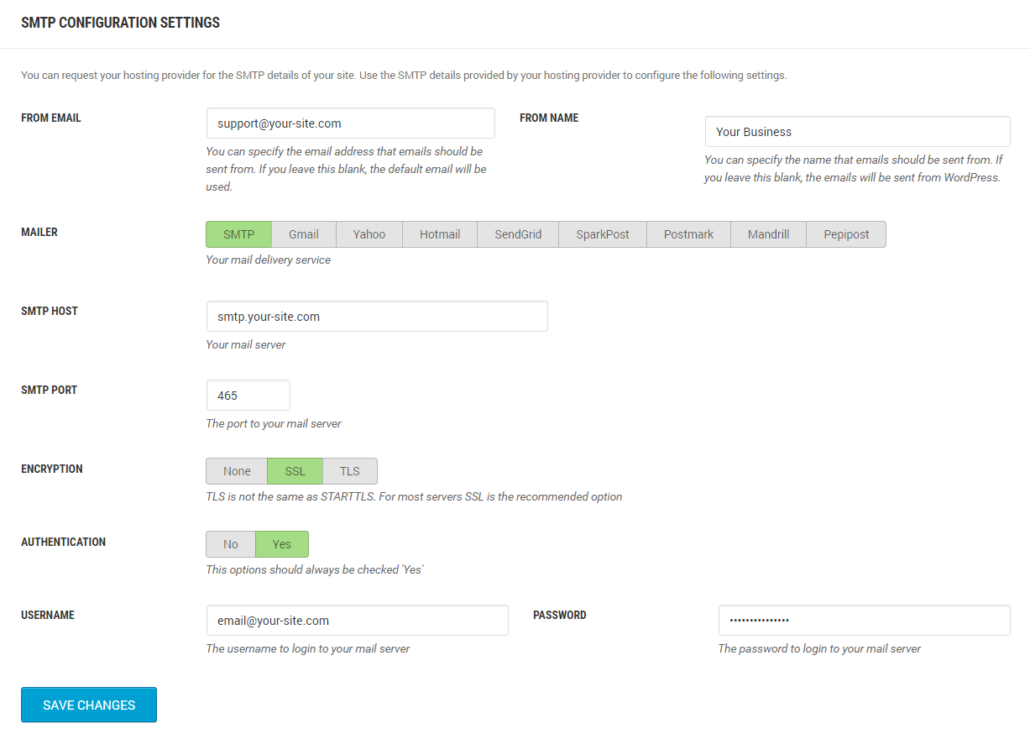Choose Pepipost delivery service

coord(846,234)
